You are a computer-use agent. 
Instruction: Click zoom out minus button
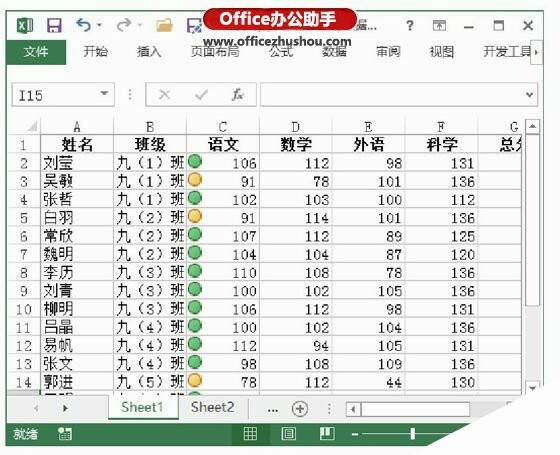(x=355, y=434)
